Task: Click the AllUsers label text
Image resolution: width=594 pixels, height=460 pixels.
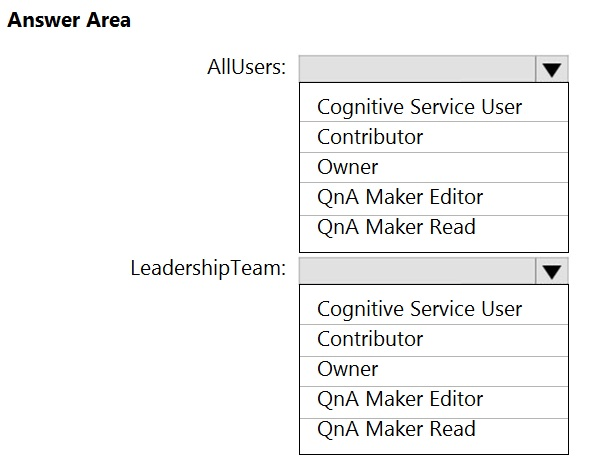Action: pyautogui.click(x=246, y=67)
